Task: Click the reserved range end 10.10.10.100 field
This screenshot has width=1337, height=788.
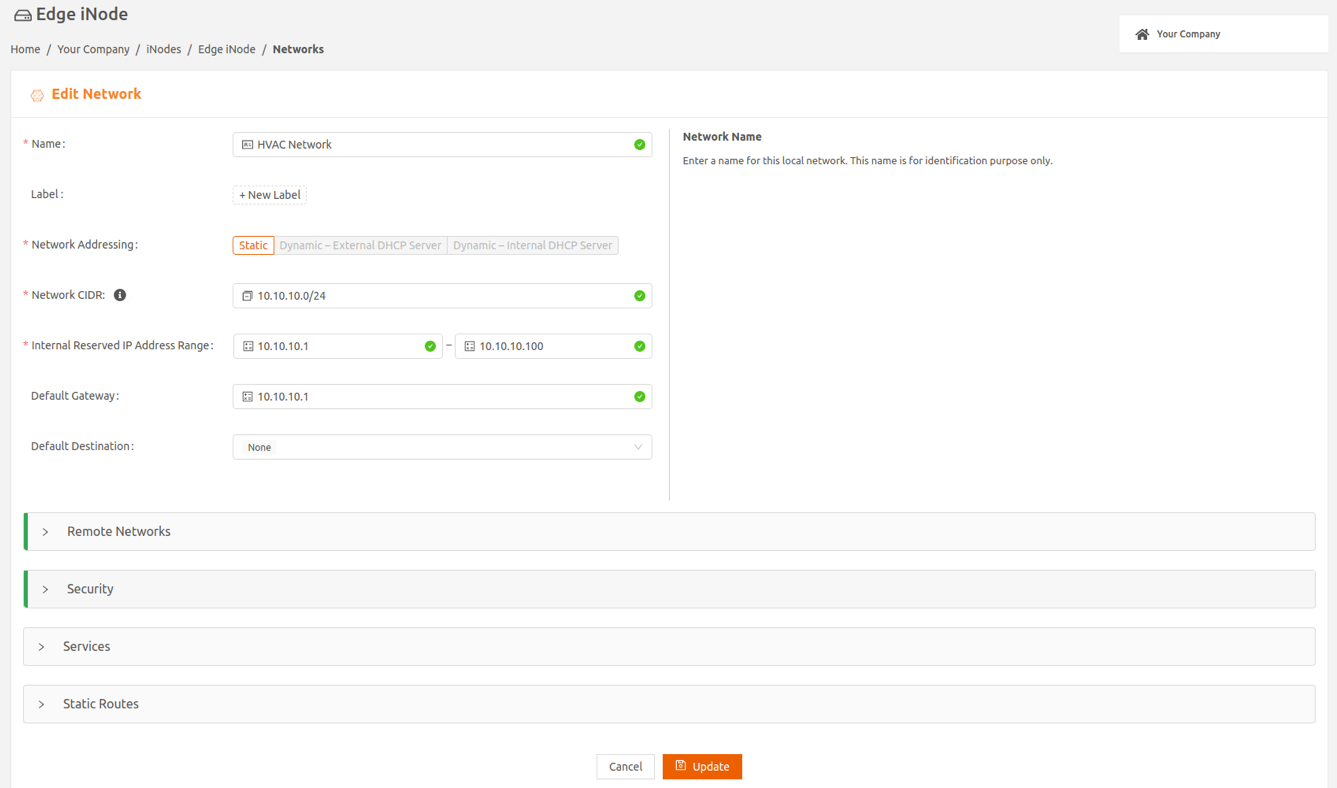Action: (553, 346)
